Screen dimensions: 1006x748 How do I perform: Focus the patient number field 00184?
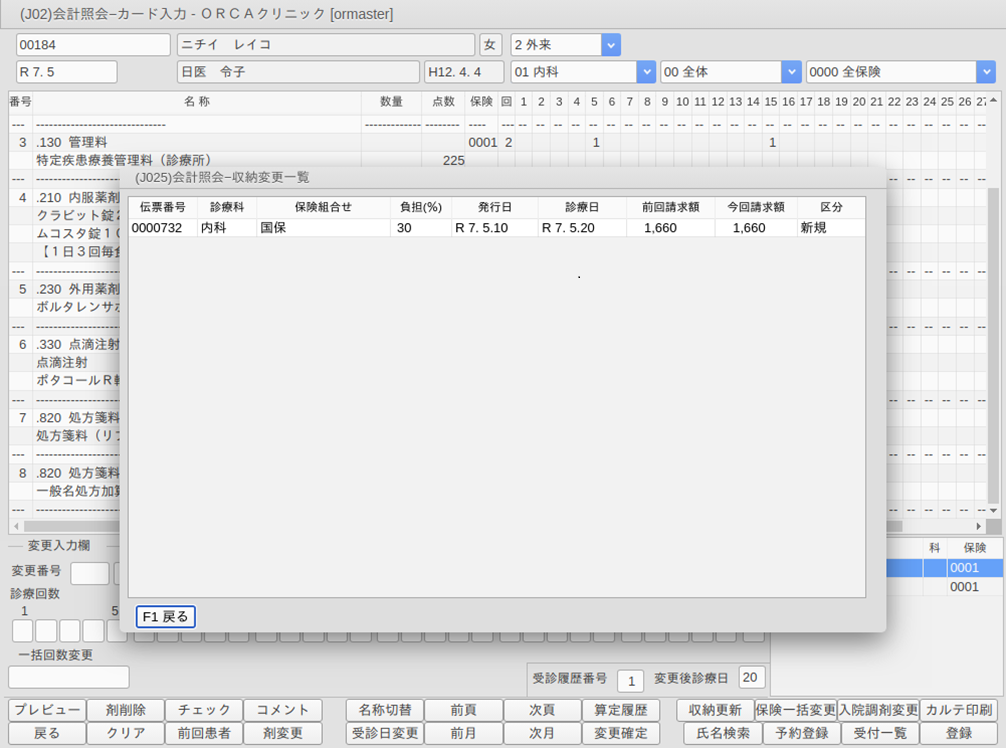(93, 45)
